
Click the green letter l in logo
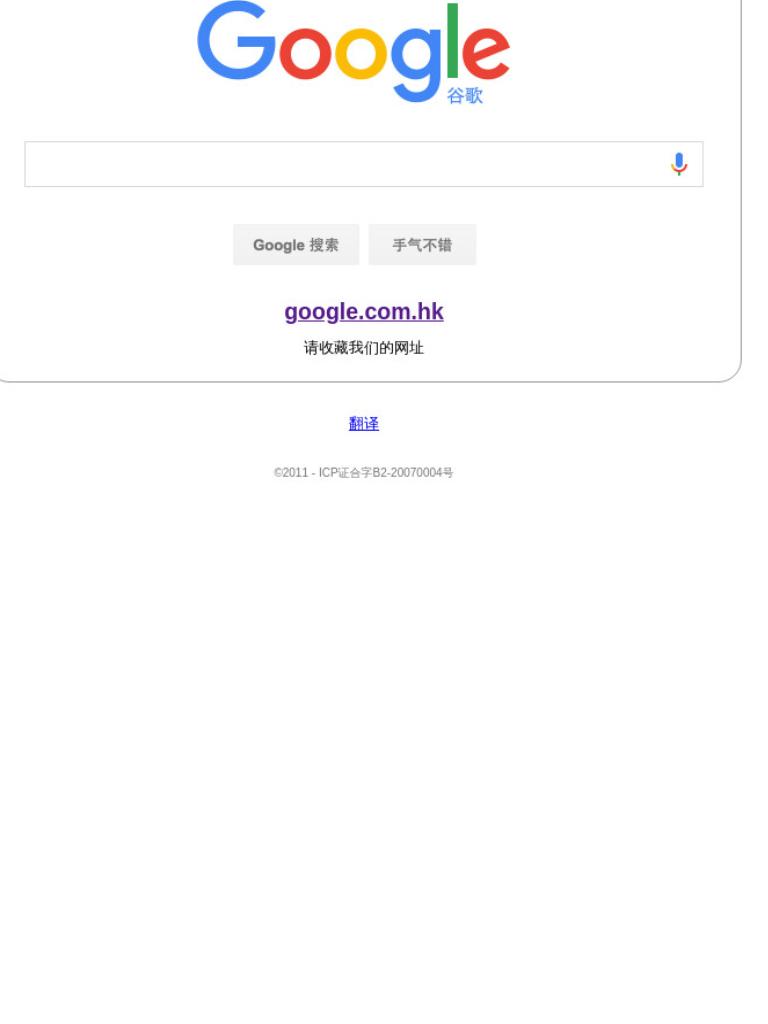coord(452,40)
